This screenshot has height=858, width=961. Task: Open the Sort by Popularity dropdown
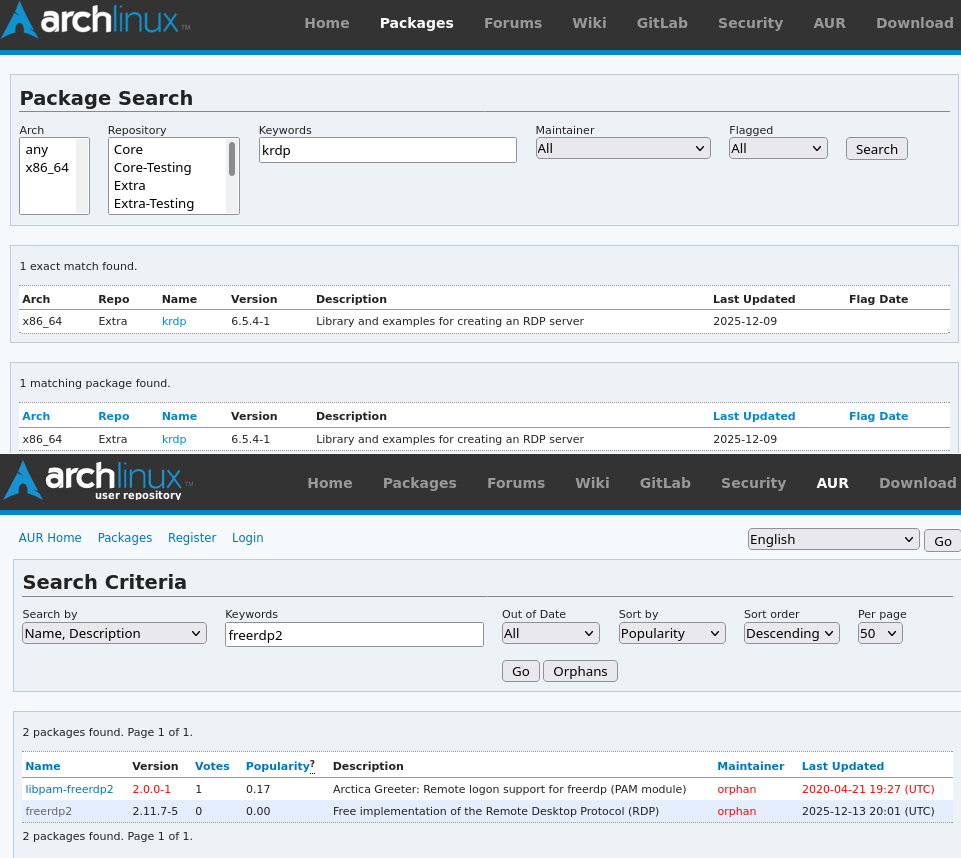tap(672, 634)
